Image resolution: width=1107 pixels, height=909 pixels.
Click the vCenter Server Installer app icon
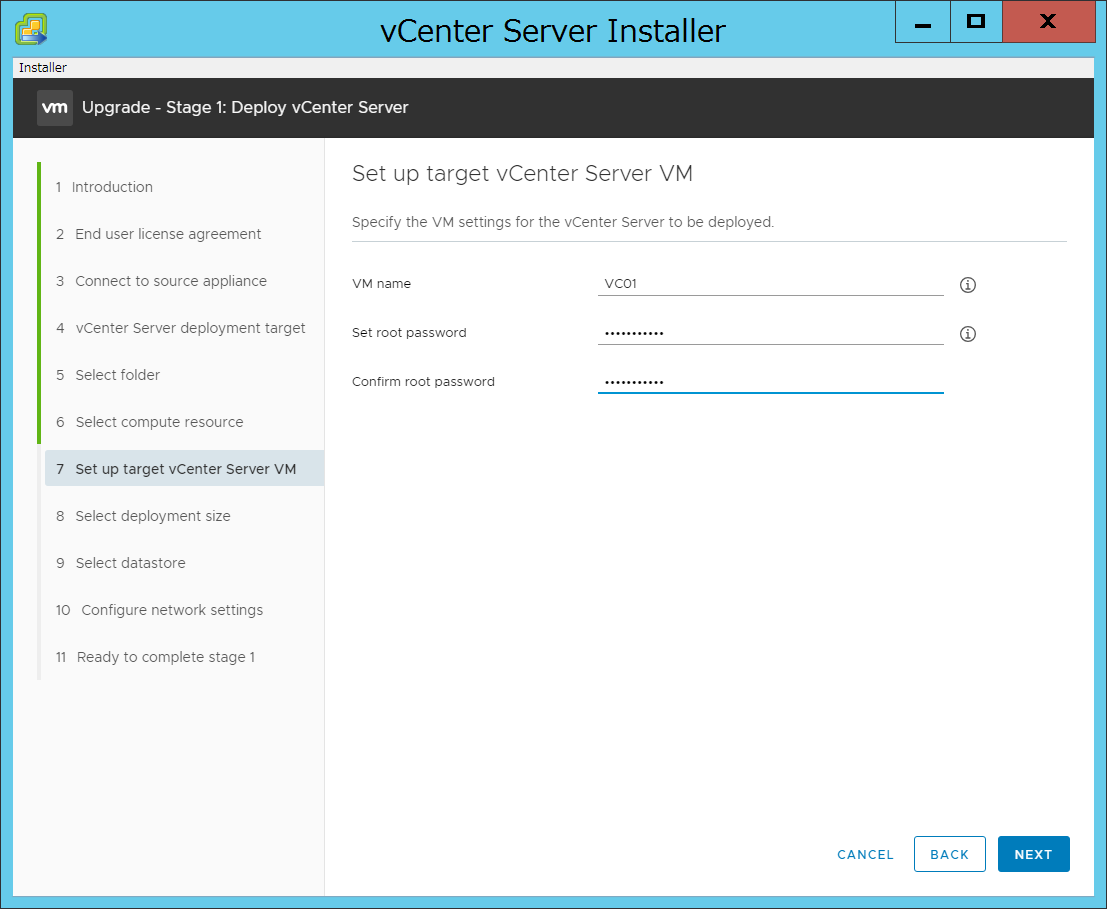tap(31, 30)
